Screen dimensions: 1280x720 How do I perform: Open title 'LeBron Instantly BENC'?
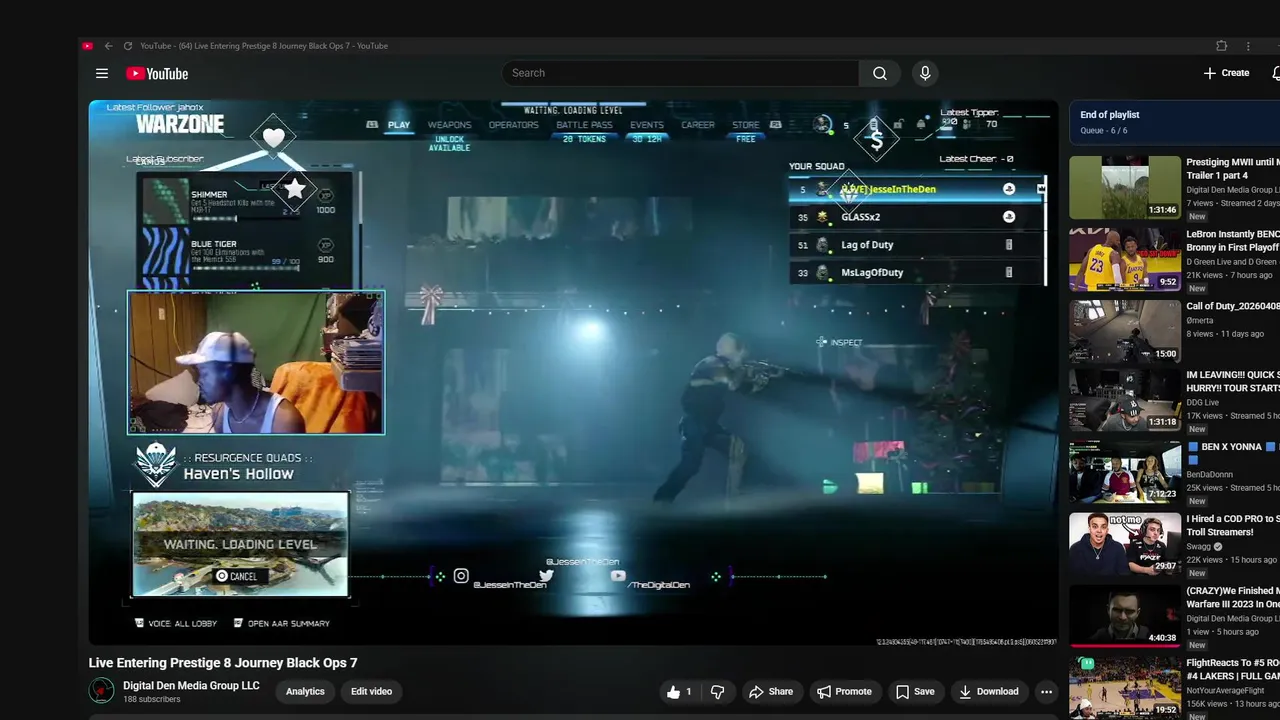(x=1233, y=241)
